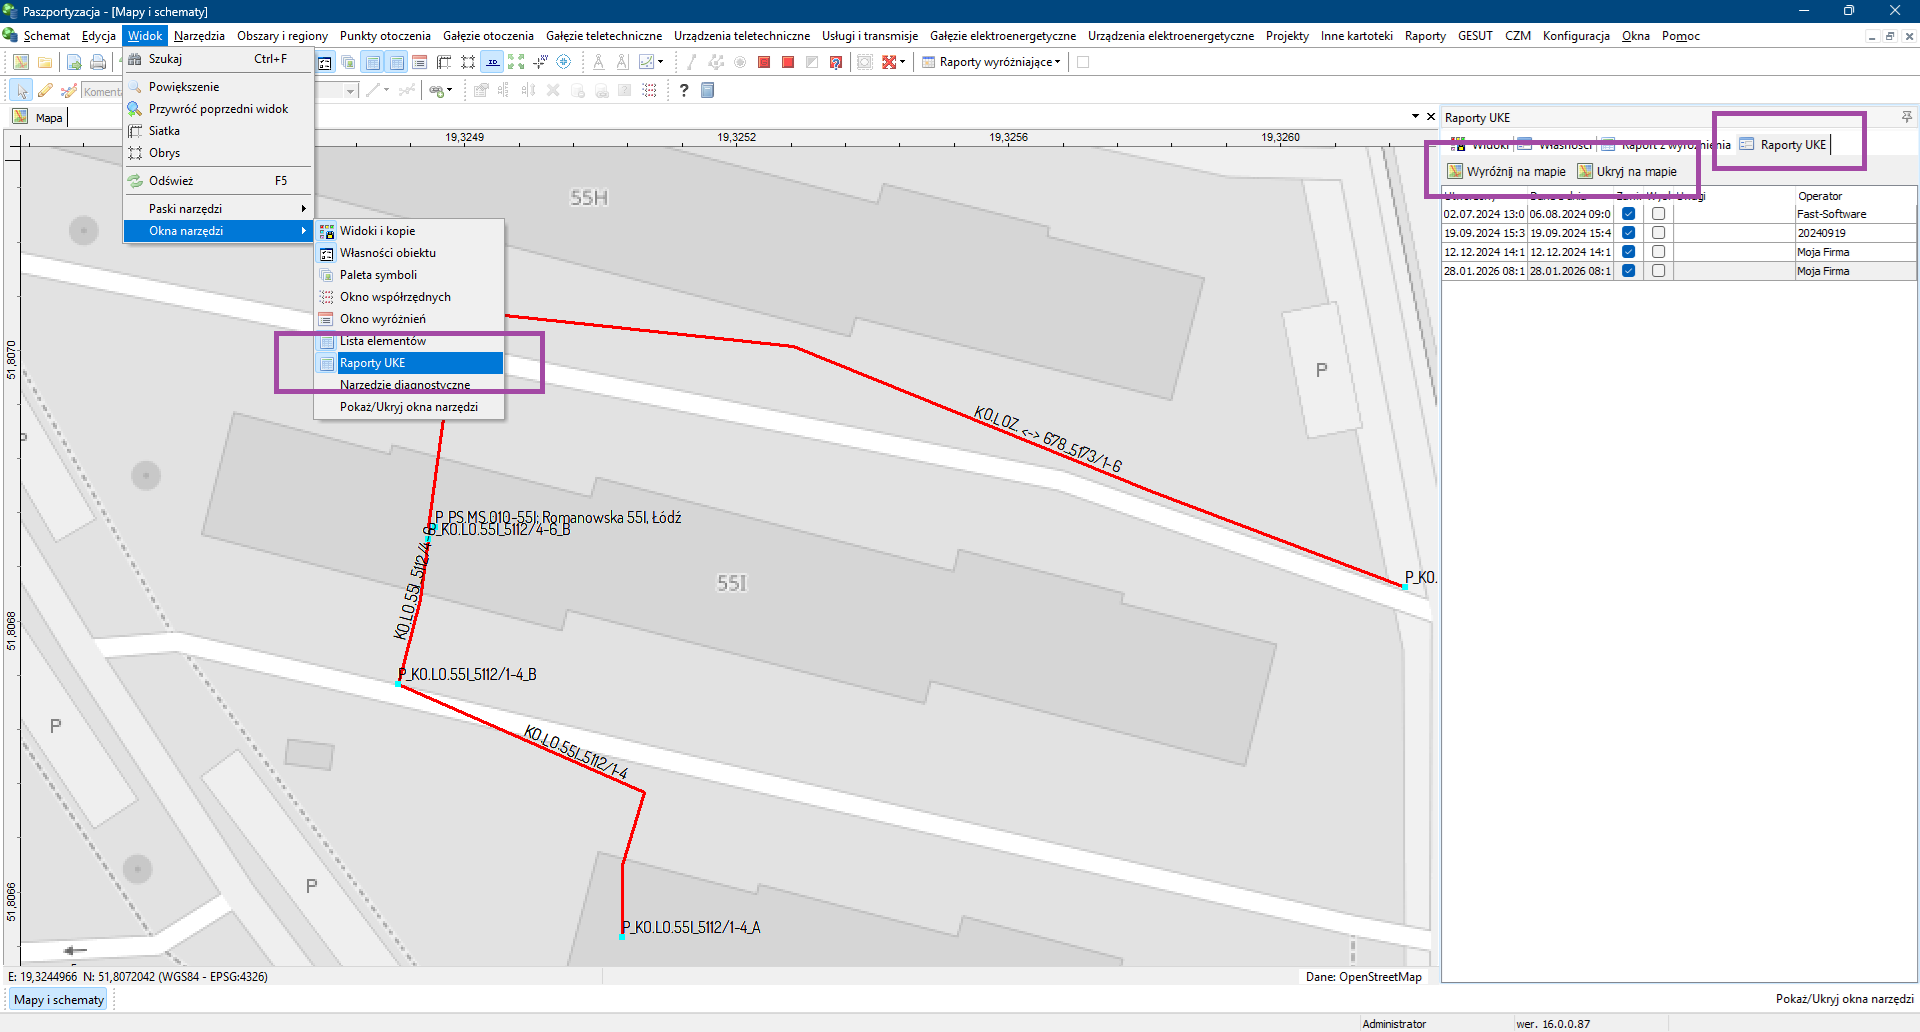Uncheck the checked box in the Fast-Software row
This screenshot has height=1032, width=1920.
pos(1629,214)
